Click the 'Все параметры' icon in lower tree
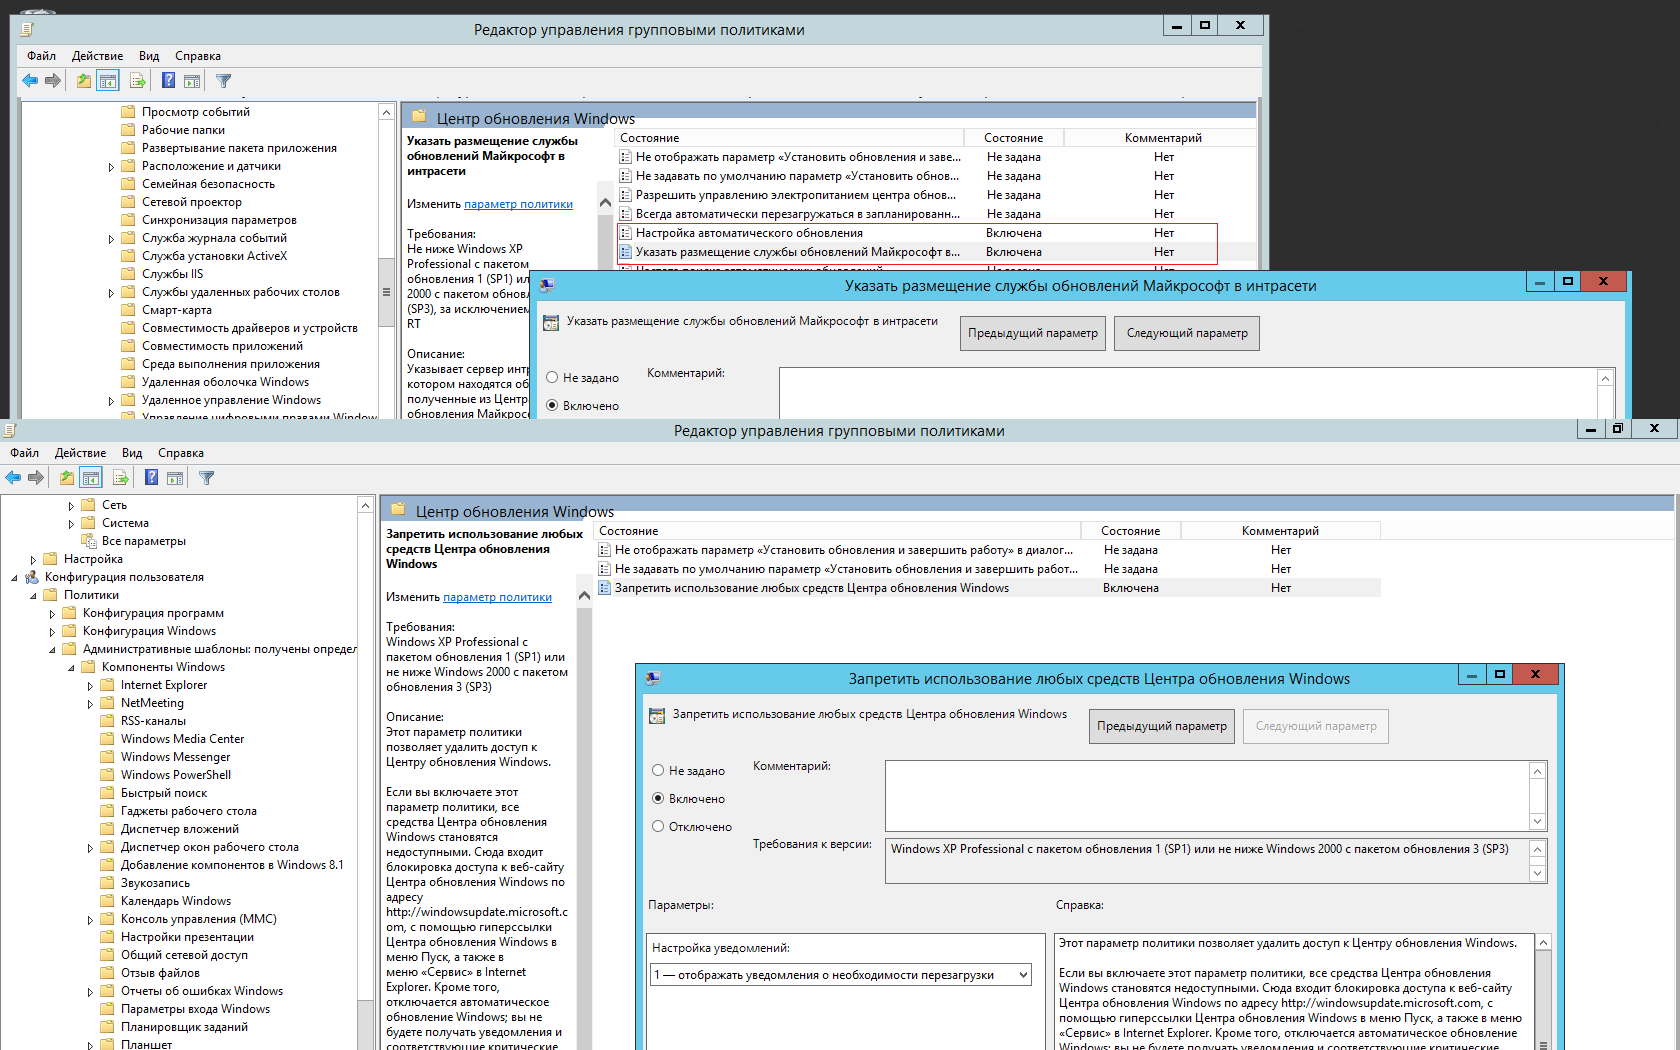The image size is (1680, 1050). click(x=88, y=541)
